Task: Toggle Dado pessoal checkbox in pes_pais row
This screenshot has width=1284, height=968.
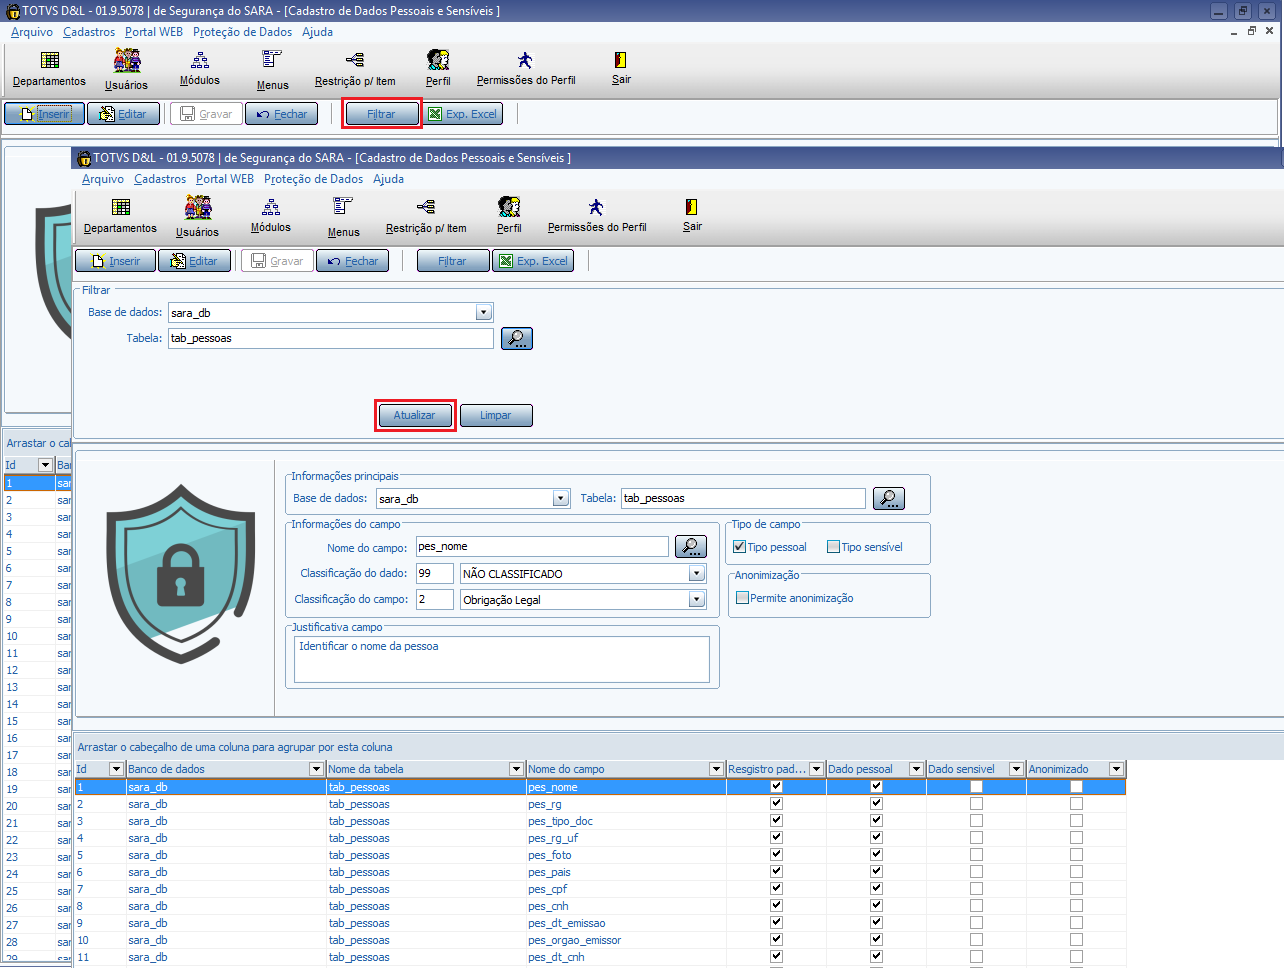Action: coord(876,872)
